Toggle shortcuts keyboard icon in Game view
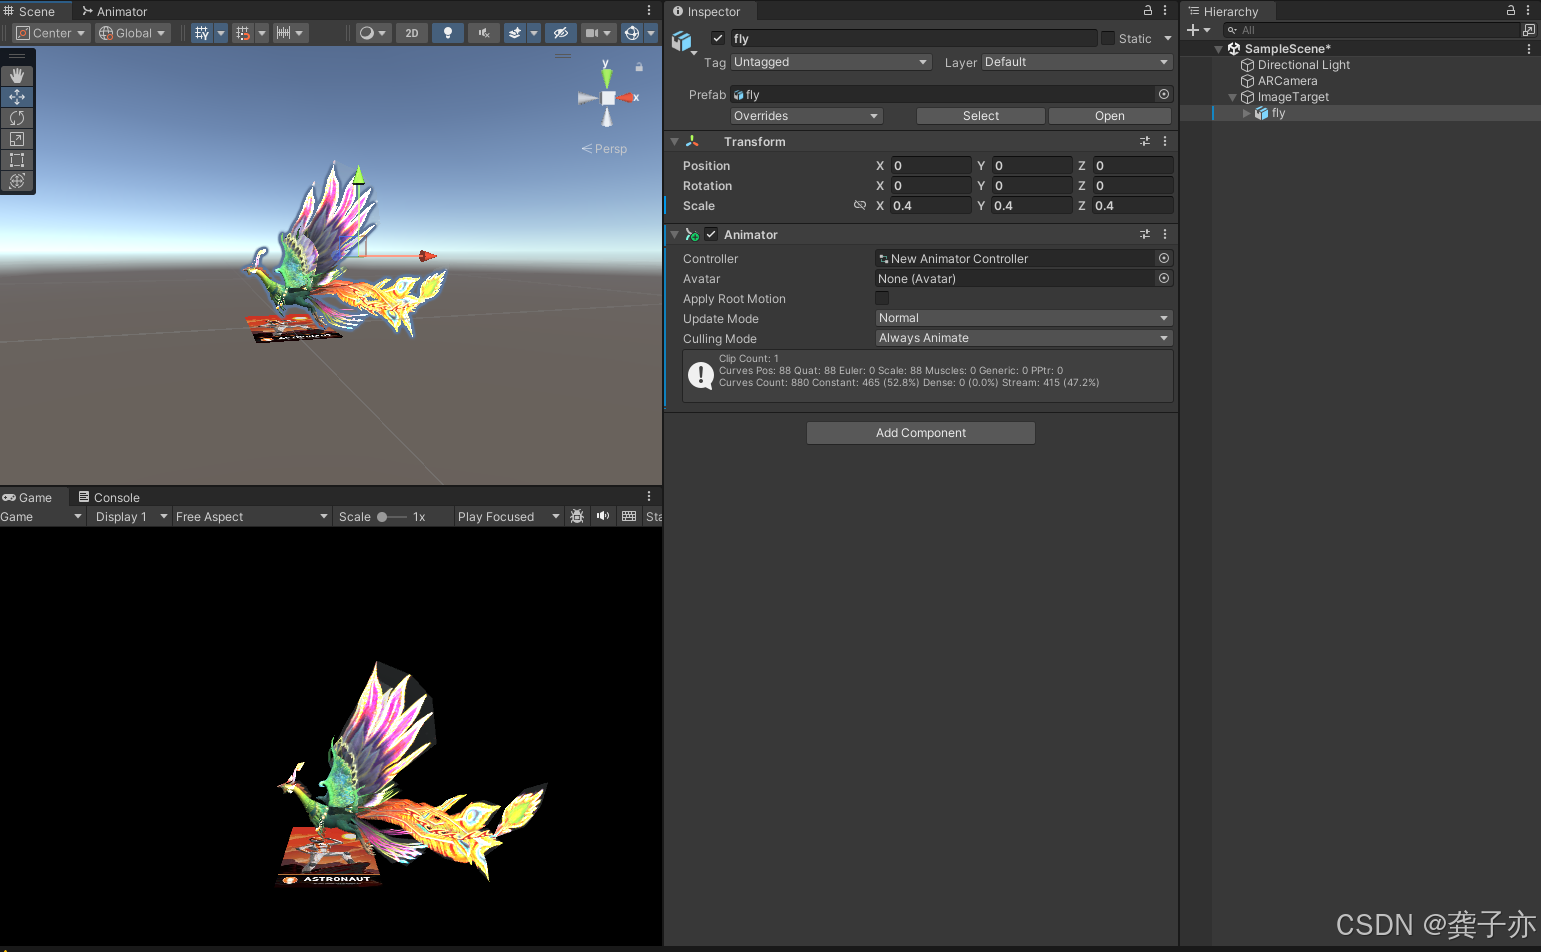 pos(629,517)
